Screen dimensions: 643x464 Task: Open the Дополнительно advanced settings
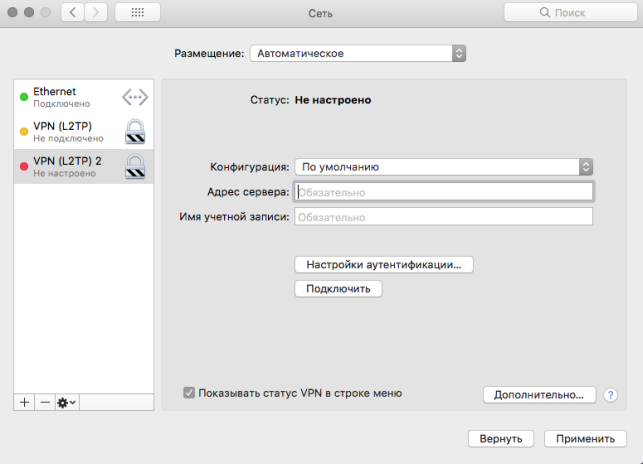click(539, 395)
